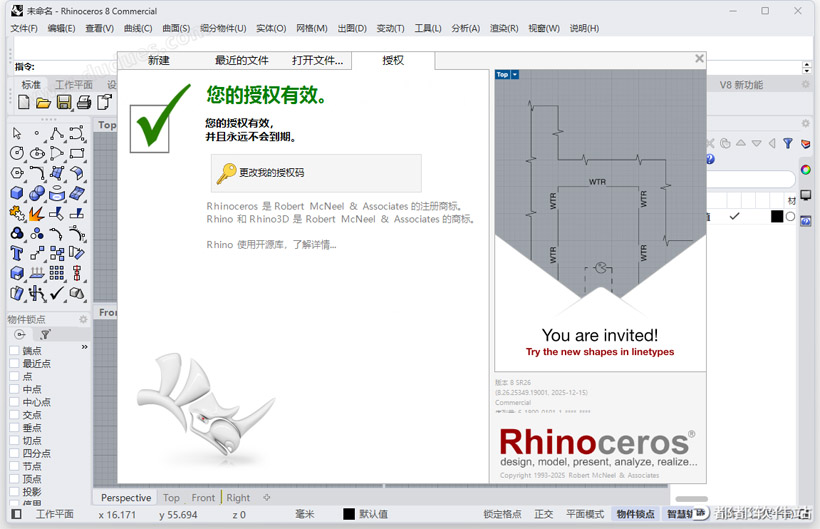Select the orange Explode tool

pos(37,213)
